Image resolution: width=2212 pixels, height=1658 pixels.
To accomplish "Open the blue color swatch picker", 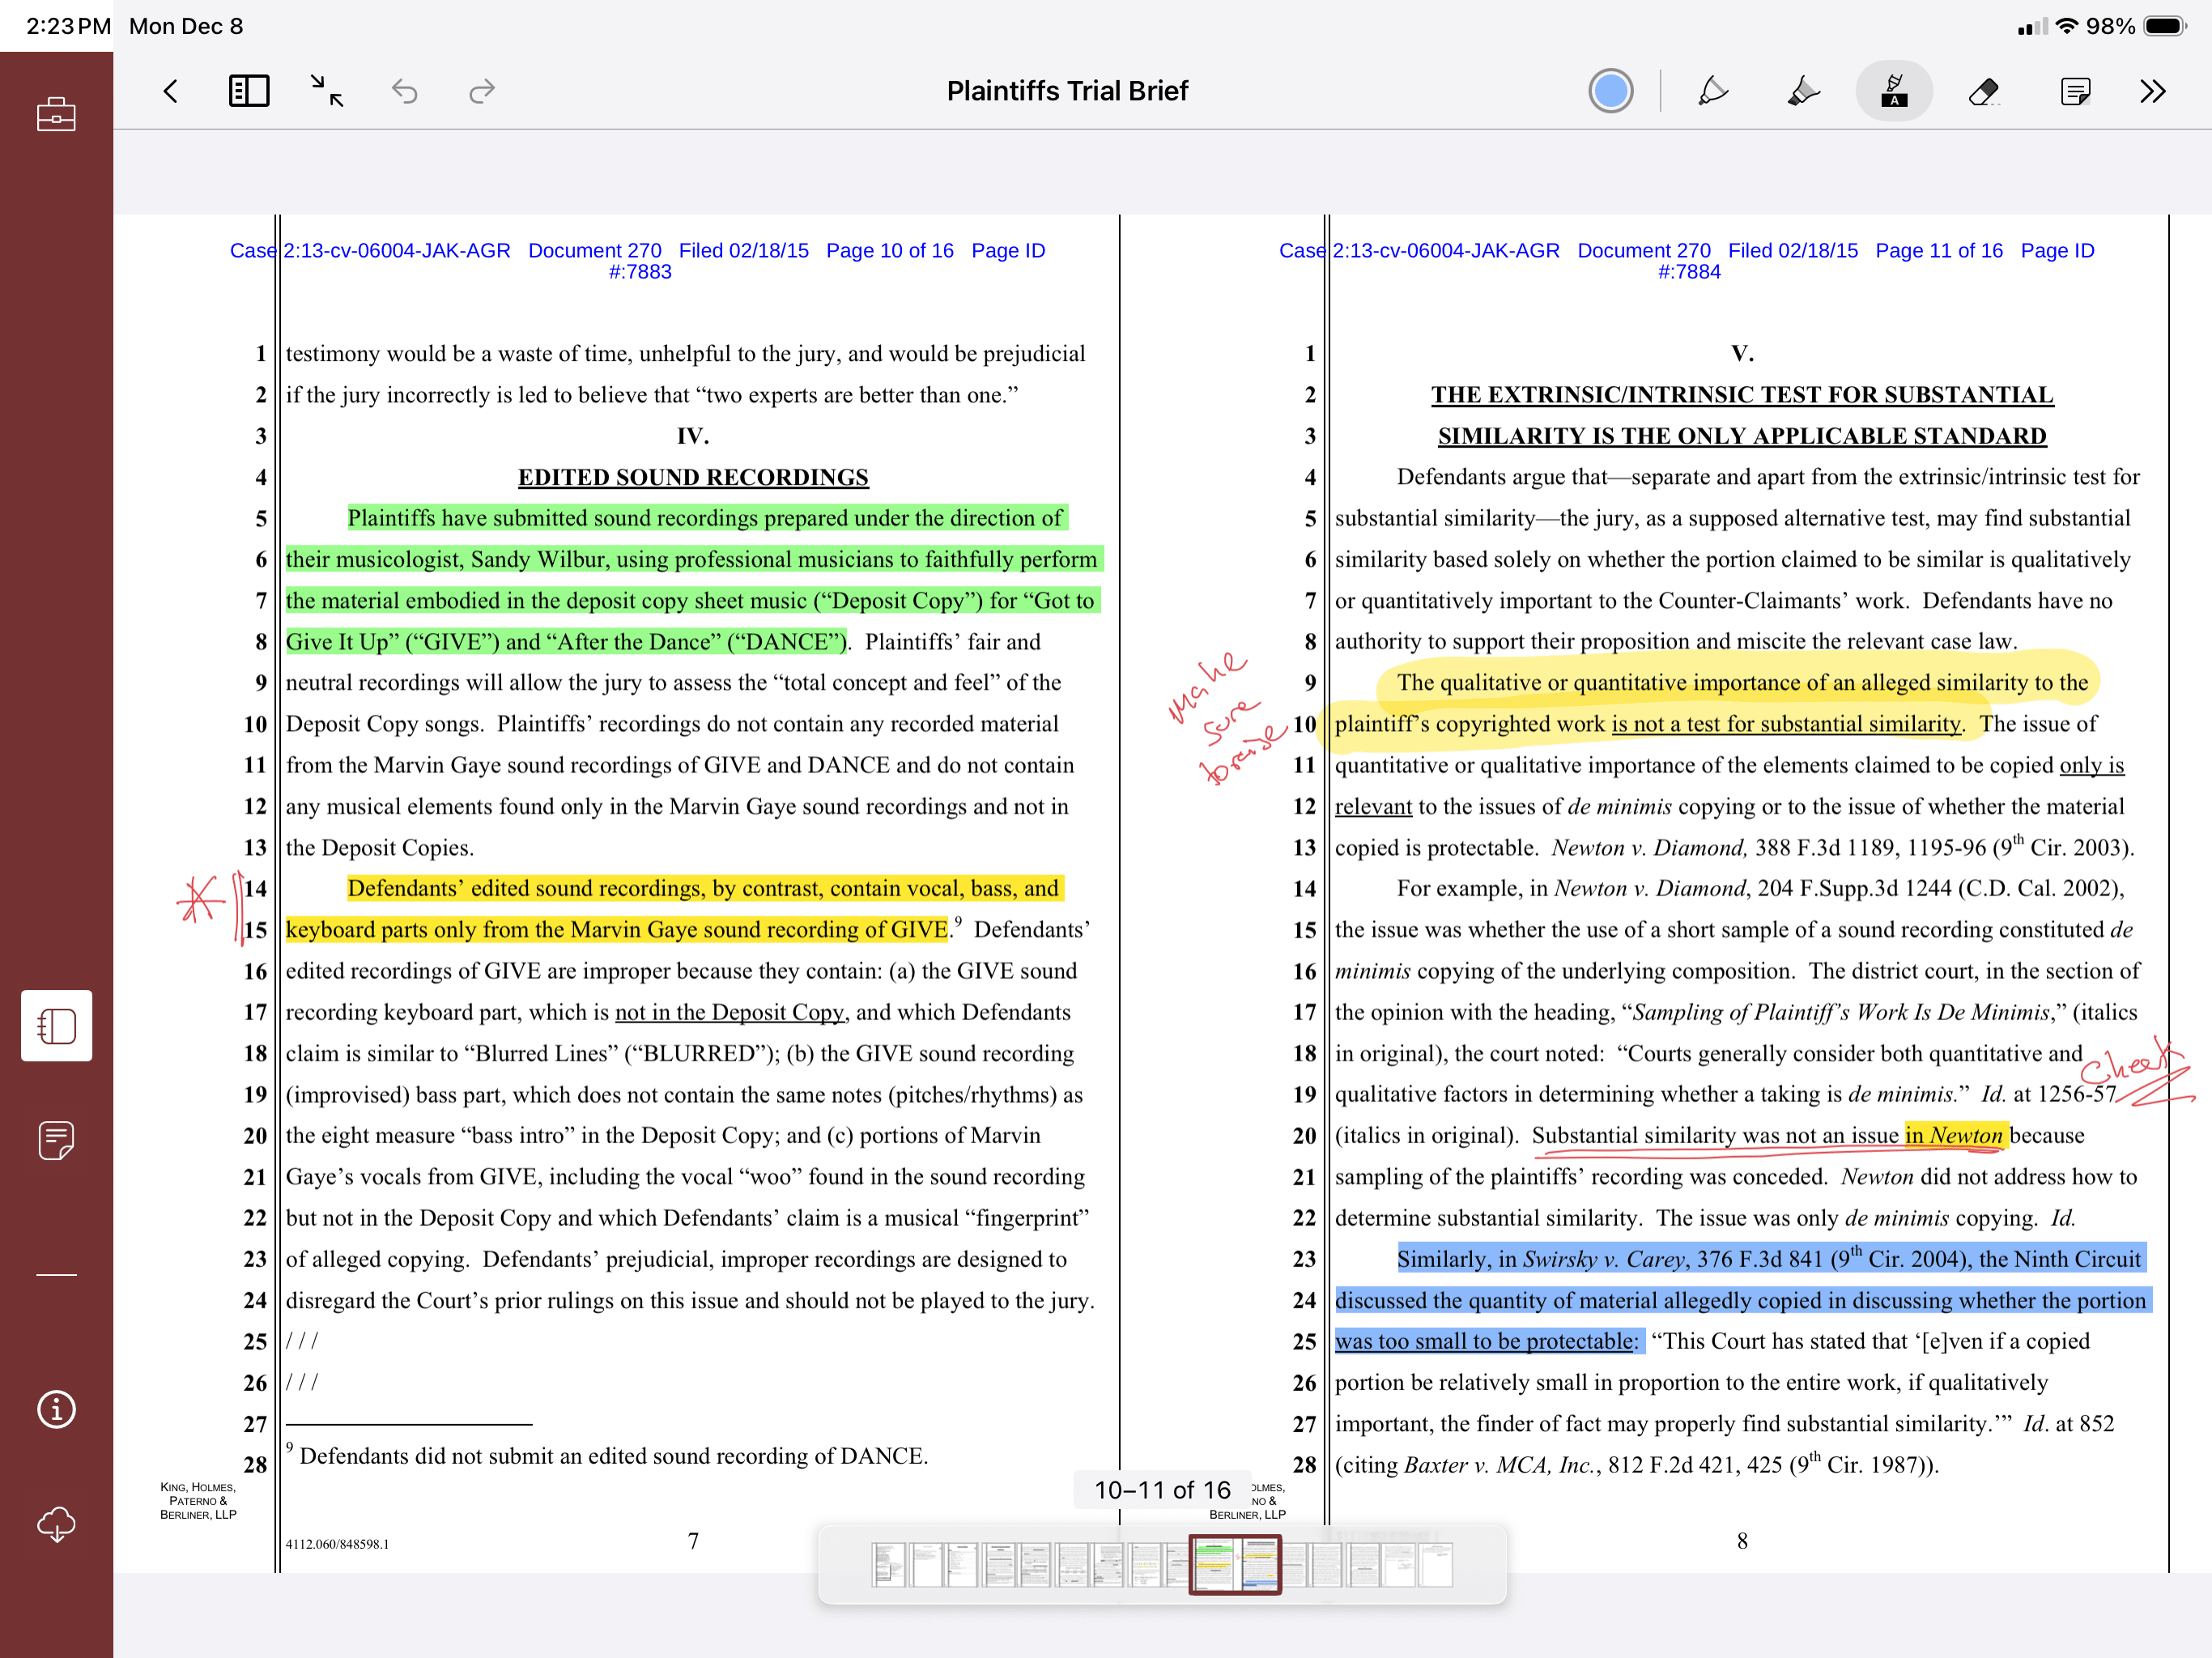I will tap(1610, 91).
